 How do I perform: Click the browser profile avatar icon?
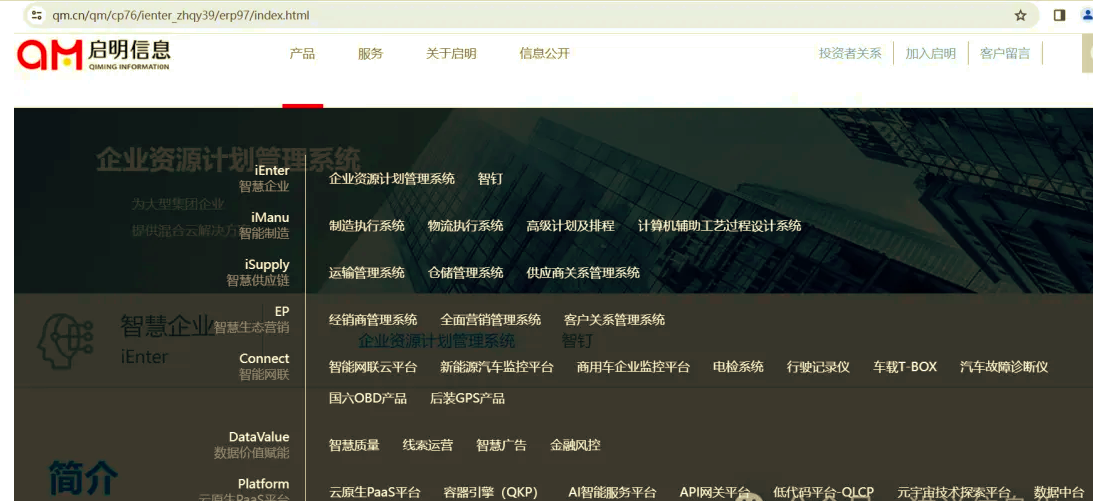click(1087, 15)
